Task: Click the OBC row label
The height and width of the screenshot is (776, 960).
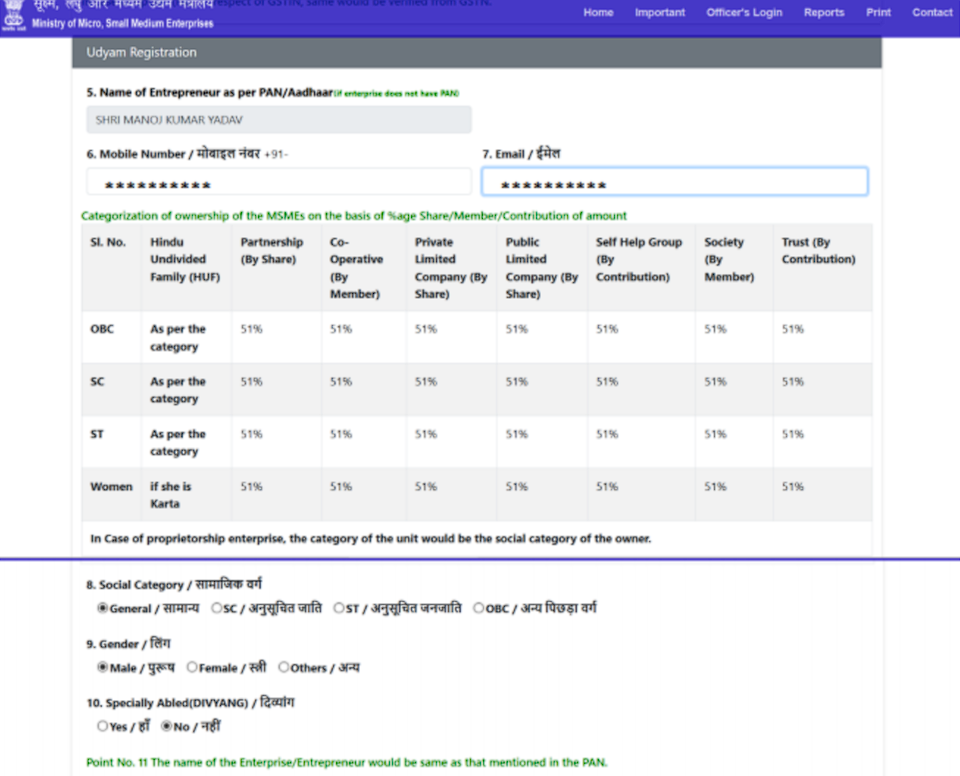Action: (102, 329)
